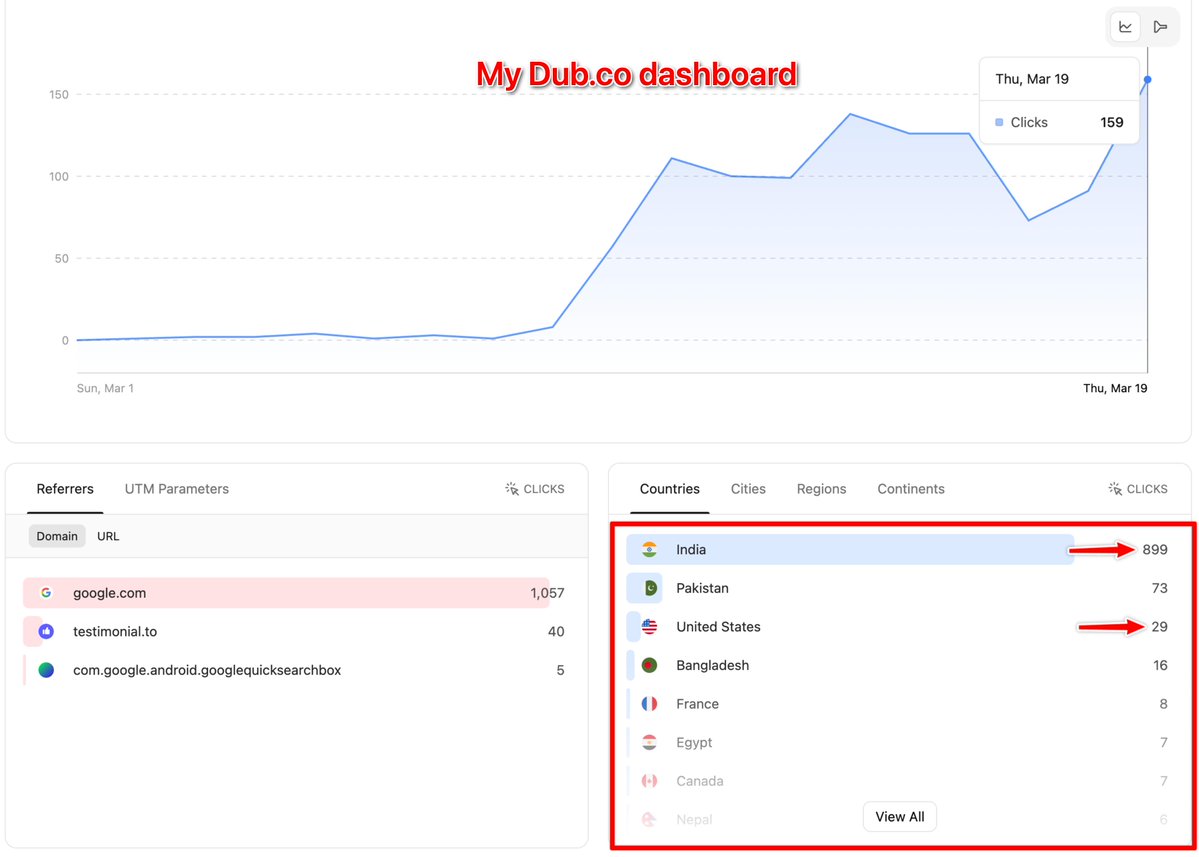This screenshot has height=857, width=1199.
Task: Select the Countries tab
Action: click(x=670, y=489)
